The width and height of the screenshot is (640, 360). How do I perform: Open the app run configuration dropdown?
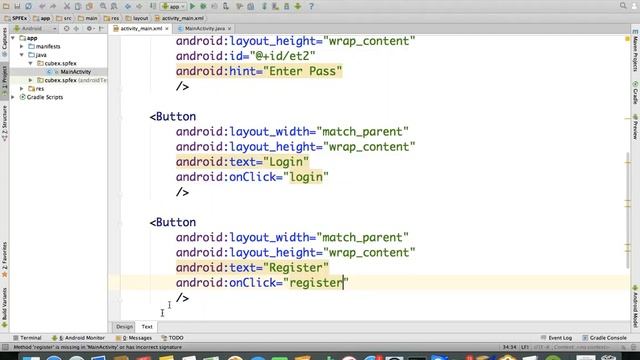(173, 6)
